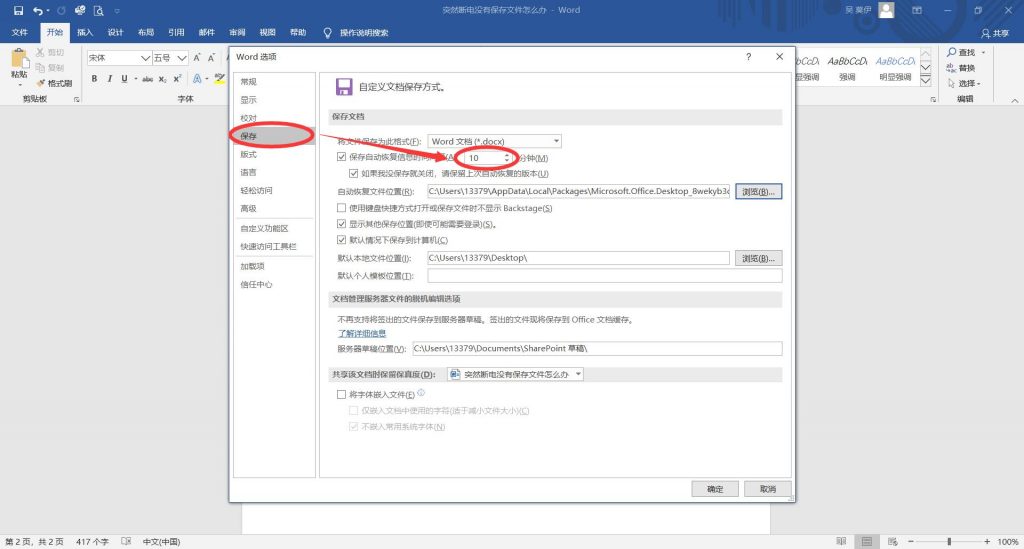
Task: Switch to the 设计 design tab
Action: (116, 33)
